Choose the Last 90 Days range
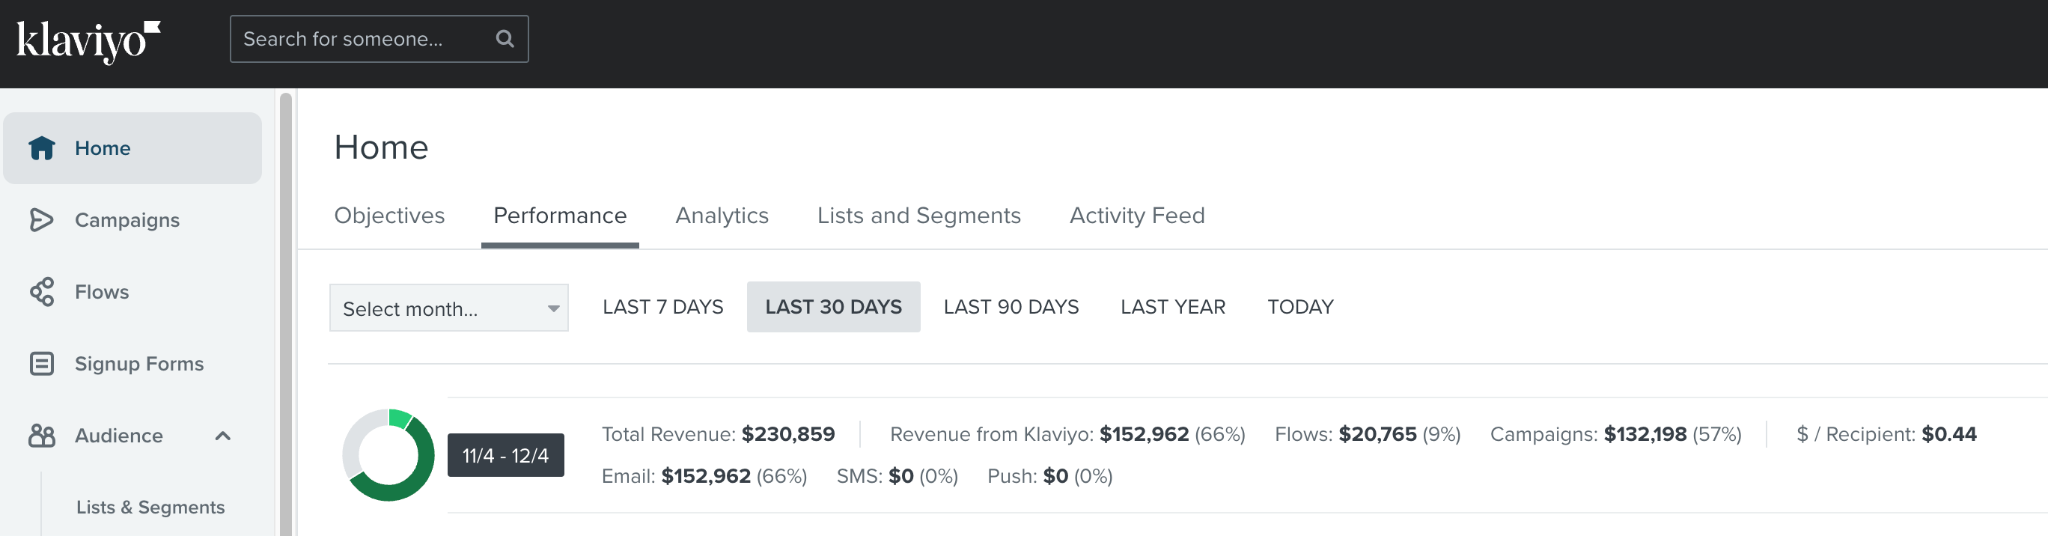This screenshot has height=536, width=2048. (x=1011, y=307)
